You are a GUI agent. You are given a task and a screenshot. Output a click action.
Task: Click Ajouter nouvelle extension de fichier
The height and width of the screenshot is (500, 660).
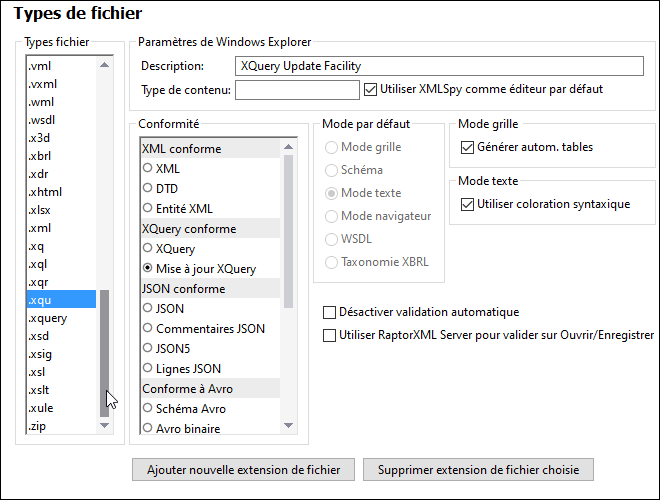pyautogui.click(x=243, y=468)
